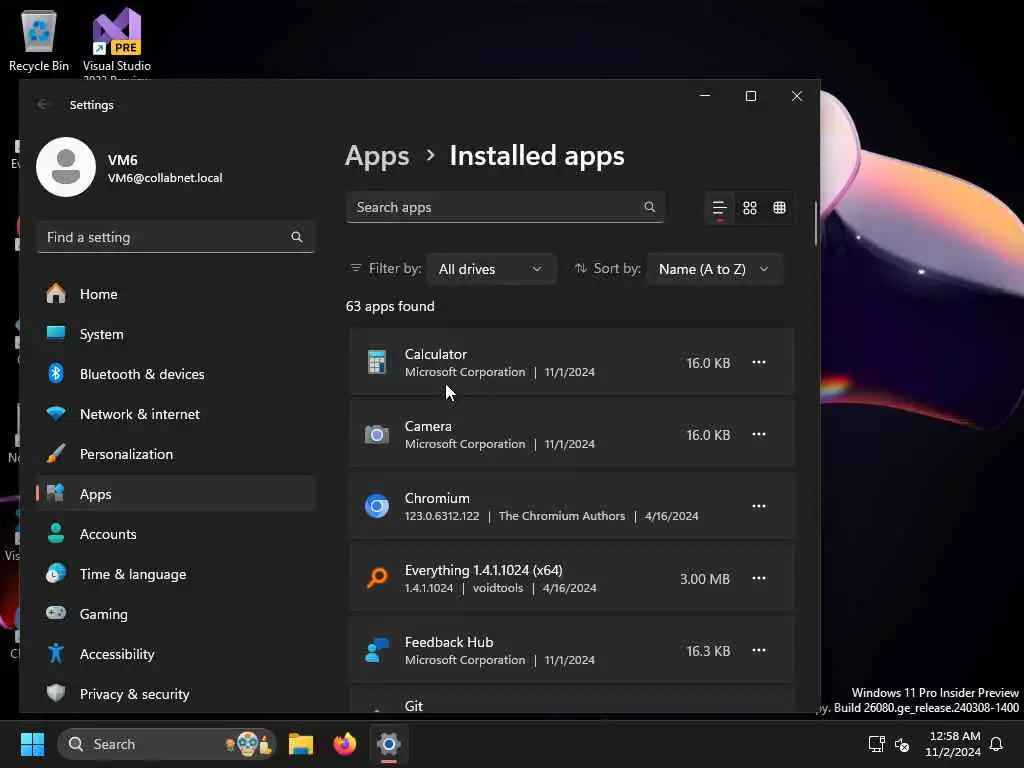1024x768 pixels.
Task: Go to Home settings page
Action: click(176, 295)
